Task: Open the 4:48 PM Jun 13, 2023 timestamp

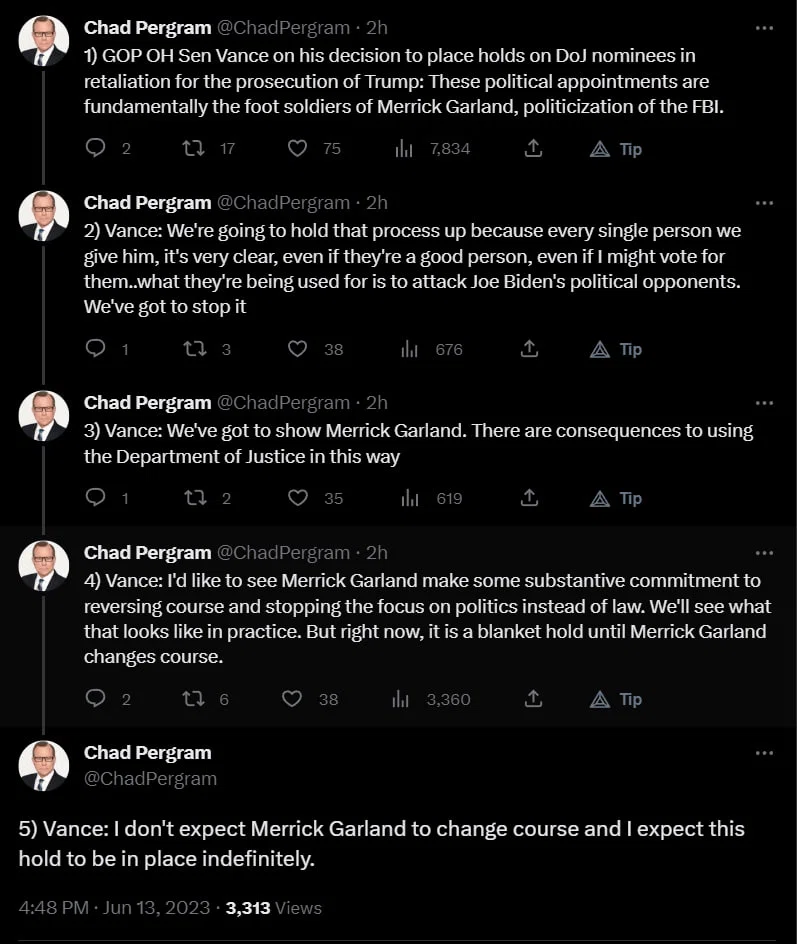Action: [x=114, y=907]
